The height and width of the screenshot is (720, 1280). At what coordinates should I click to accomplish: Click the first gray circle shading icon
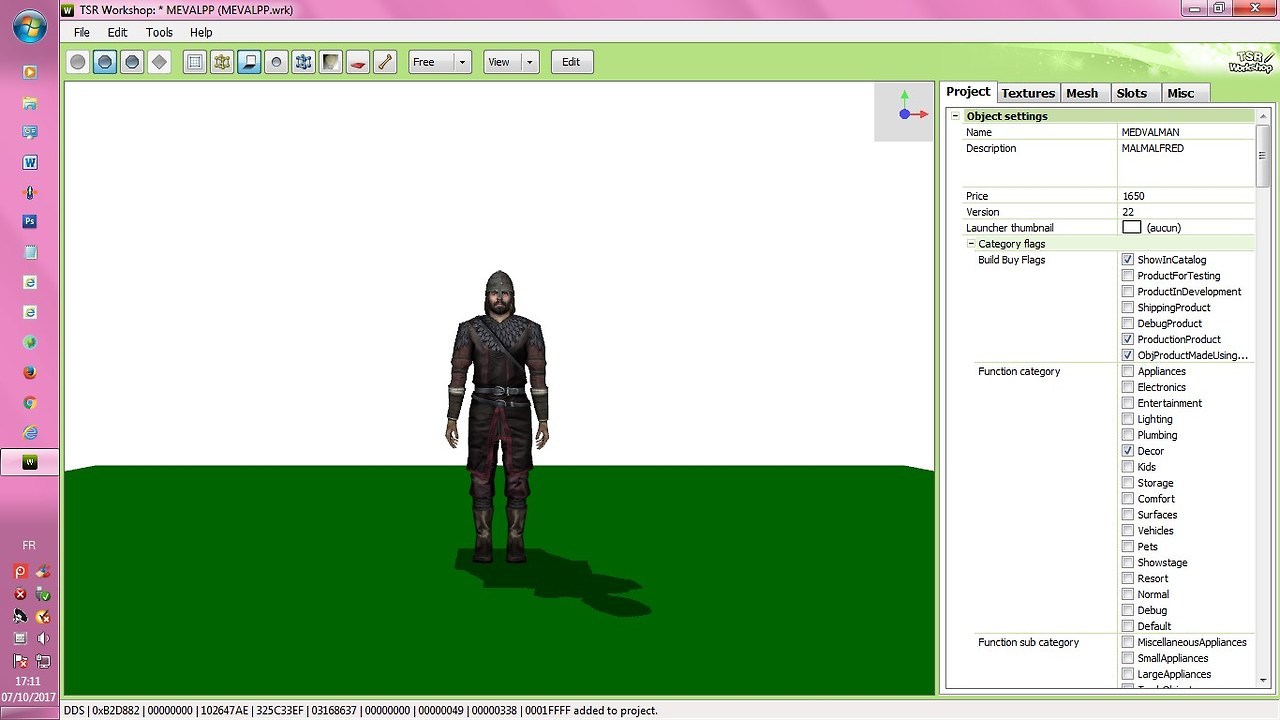(78, 62)
